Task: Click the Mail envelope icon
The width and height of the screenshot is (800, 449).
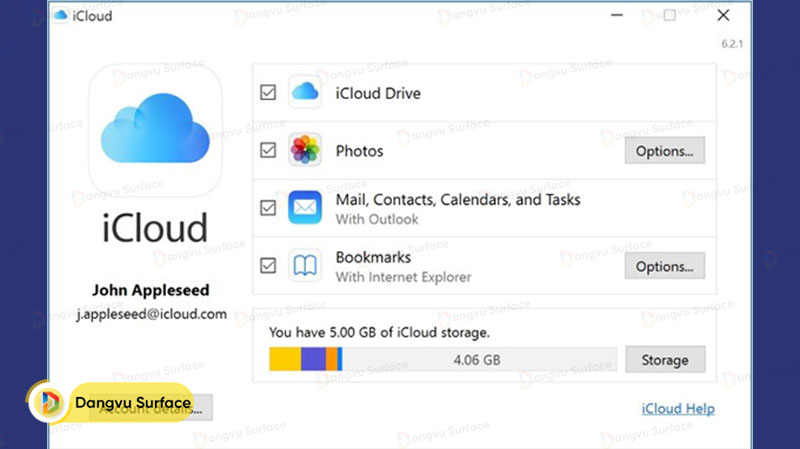Action: (305, 208)
